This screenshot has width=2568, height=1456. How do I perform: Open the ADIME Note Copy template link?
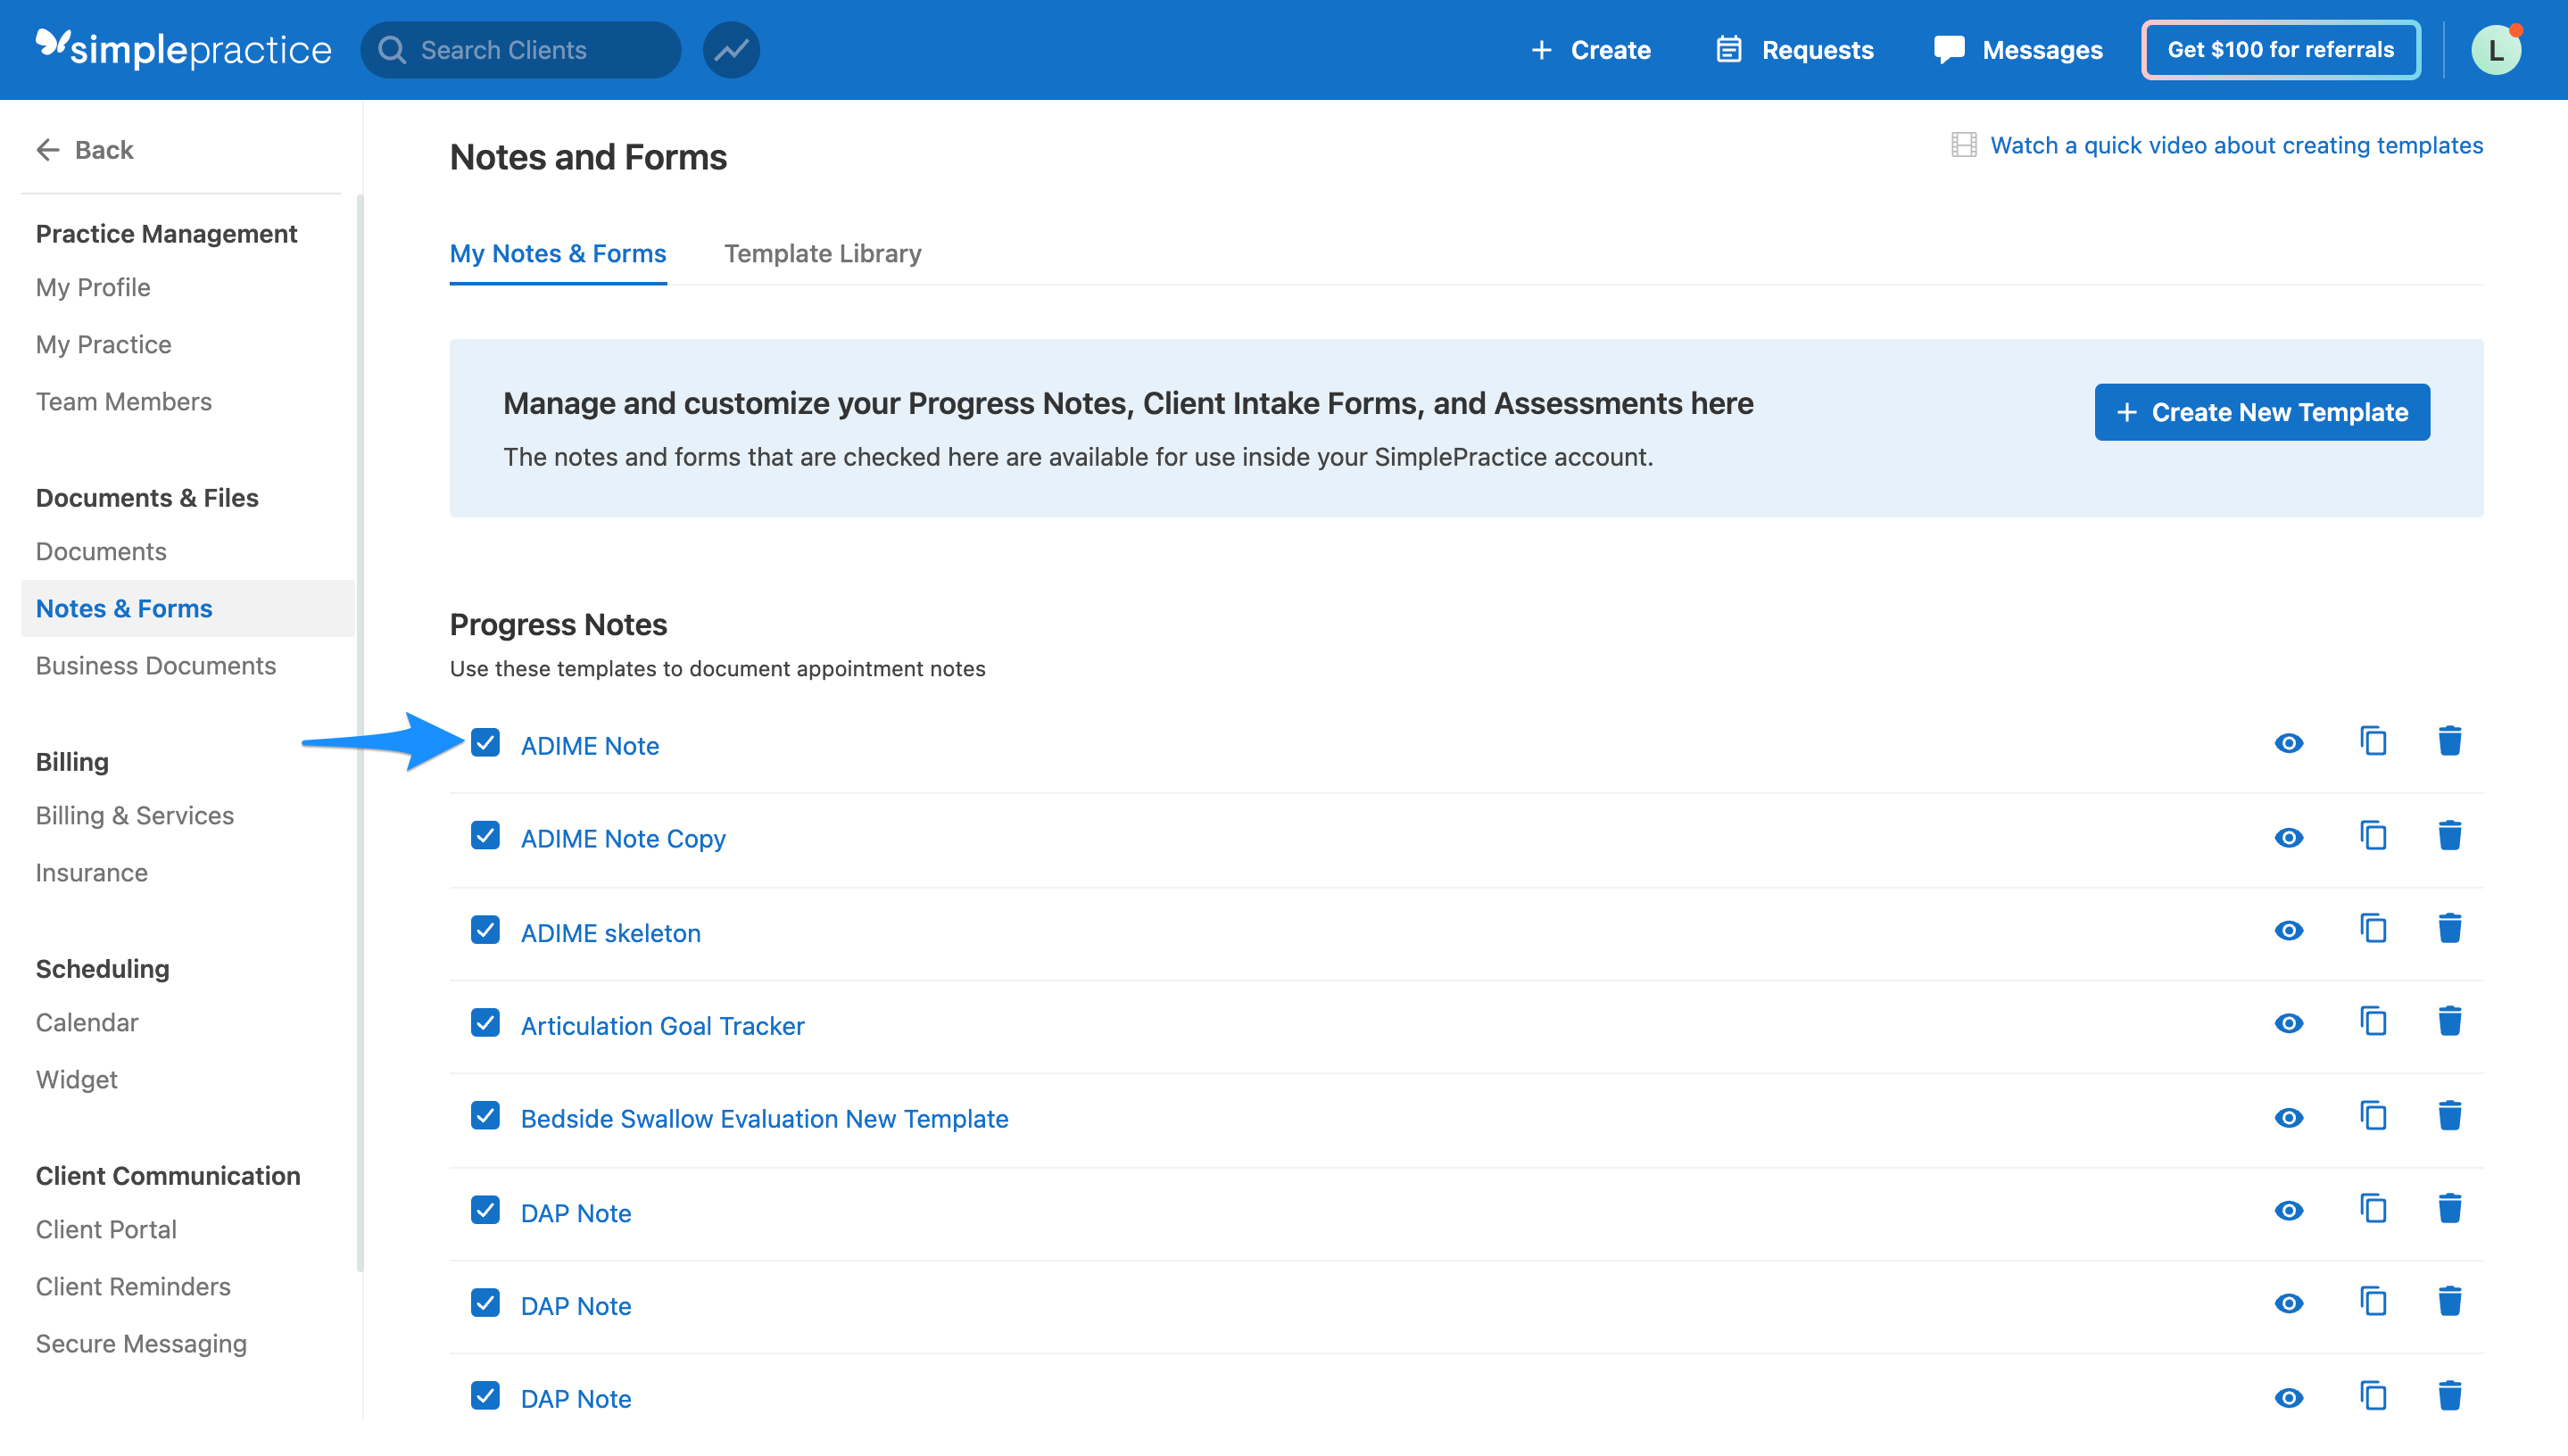point(623,838)
